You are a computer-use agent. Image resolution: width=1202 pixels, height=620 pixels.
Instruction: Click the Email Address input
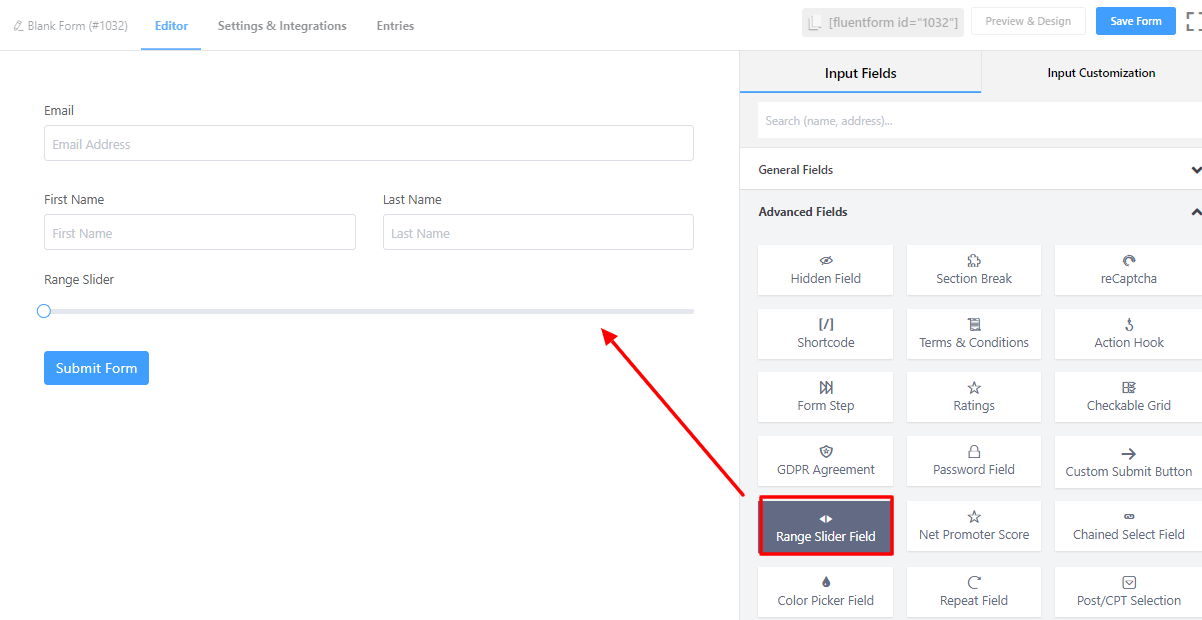pos(369,143)
